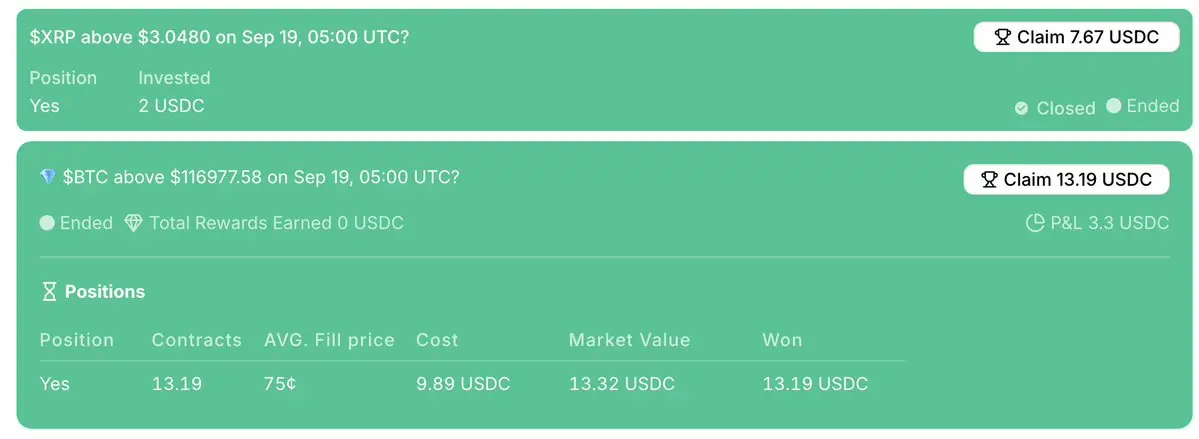Click the Total Rewards Earned 0 USDC text
1199x439 pixels.
276,223
